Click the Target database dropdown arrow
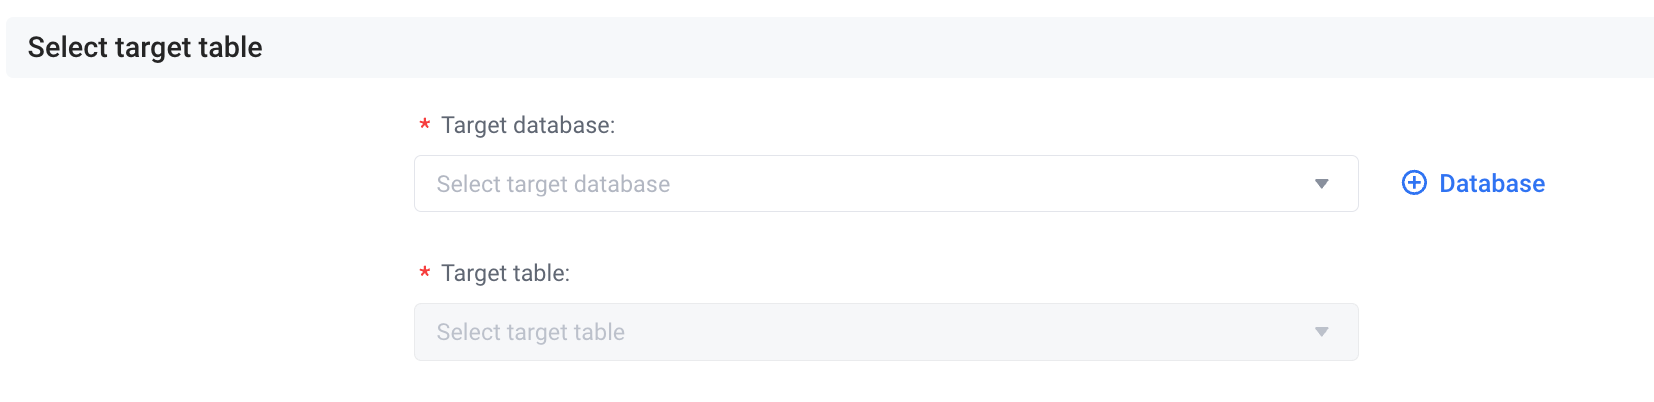The height and width of the screenshot is (402, 1654). (x=1321, y=184)
